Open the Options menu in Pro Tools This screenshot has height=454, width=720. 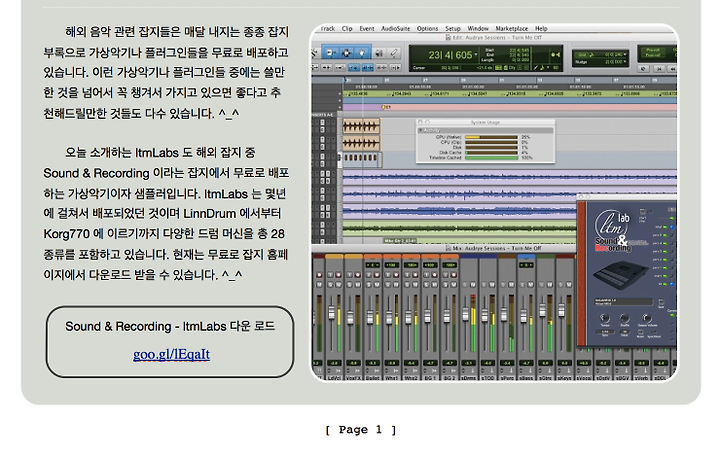click(428, 28)
